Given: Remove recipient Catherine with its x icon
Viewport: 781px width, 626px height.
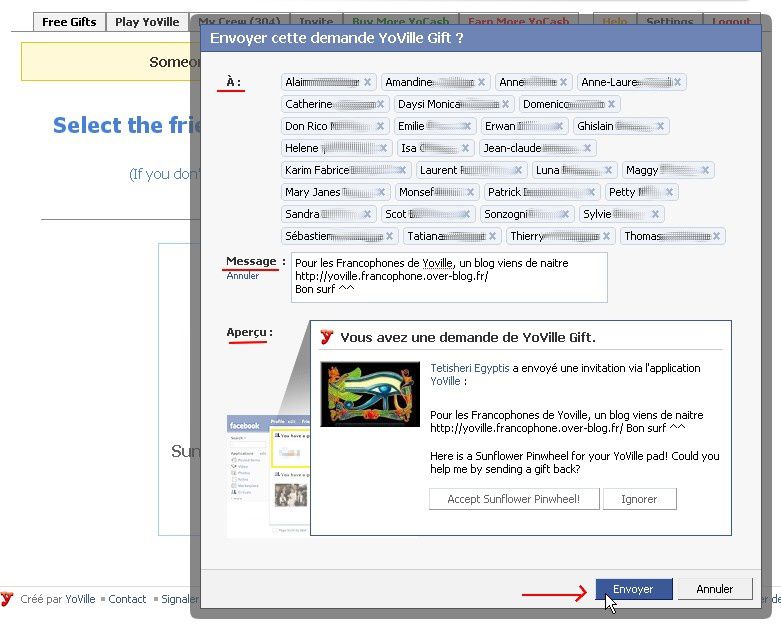Looking at the screenshot, I should pos(380,104).
